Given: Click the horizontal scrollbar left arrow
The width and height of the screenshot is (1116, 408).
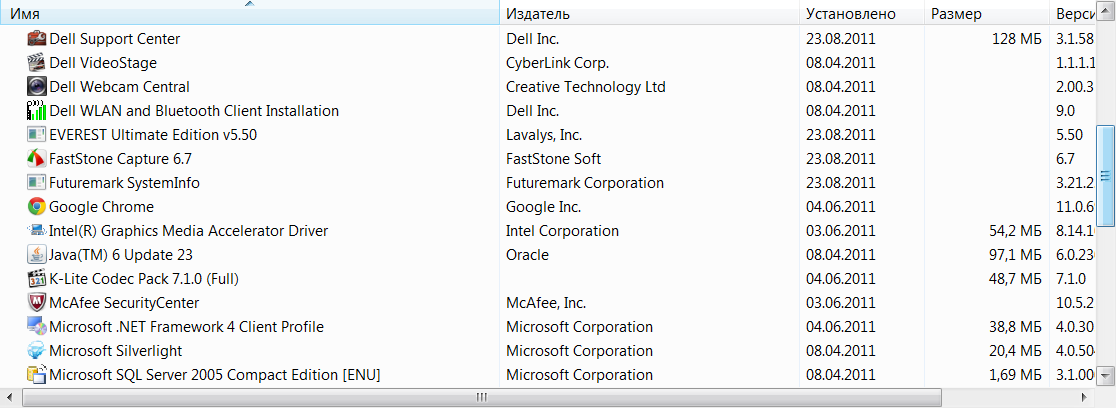Looking at the screenshot, I should 9,398.
